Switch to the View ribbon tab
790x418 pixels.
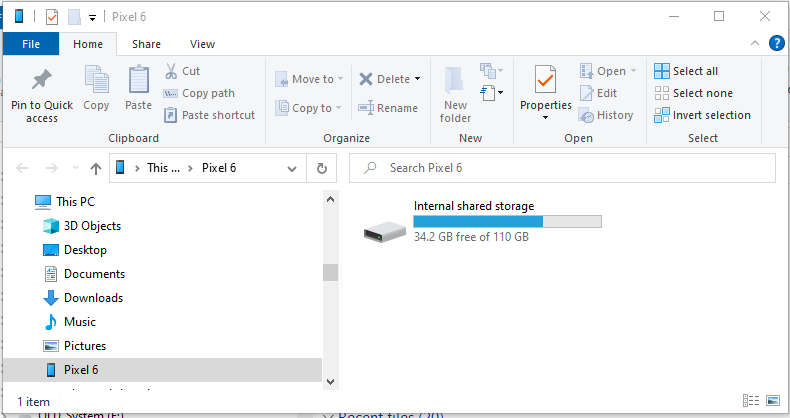202,44
